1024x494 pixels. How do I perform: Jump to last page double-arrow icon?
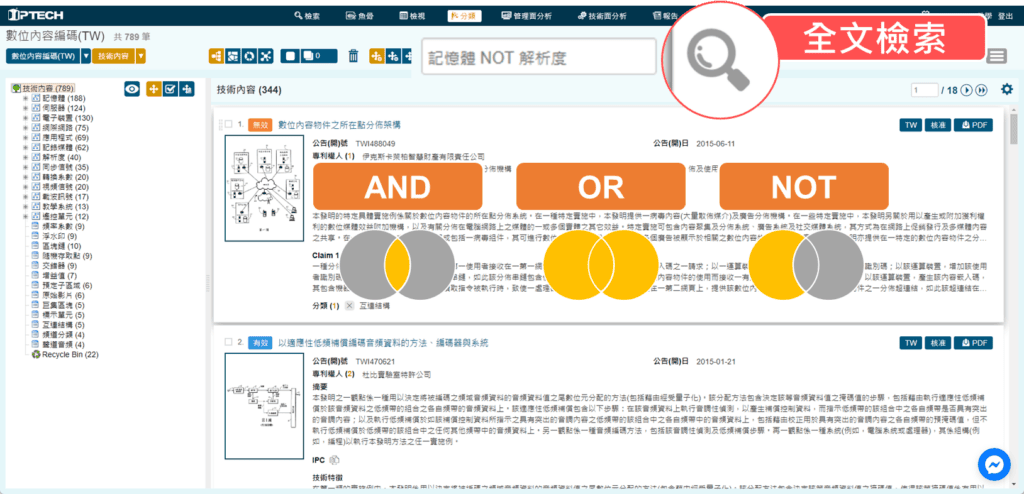tap(982, 90)
